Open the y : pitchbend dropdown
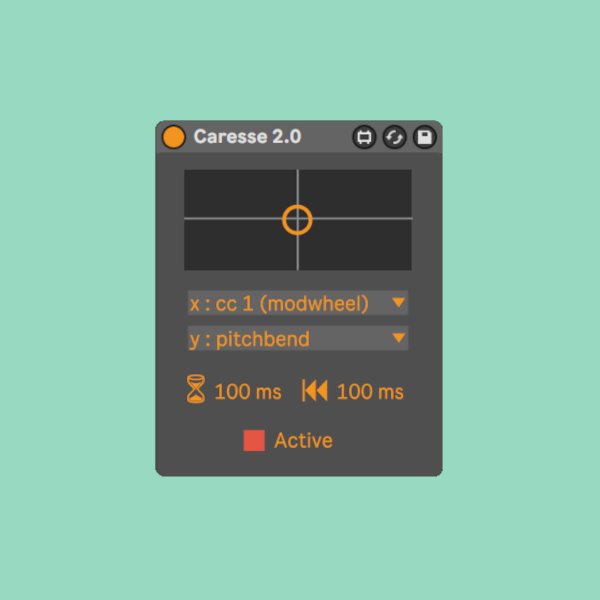The width and height of the screenshot is (600, 600). tap(298, 338)
